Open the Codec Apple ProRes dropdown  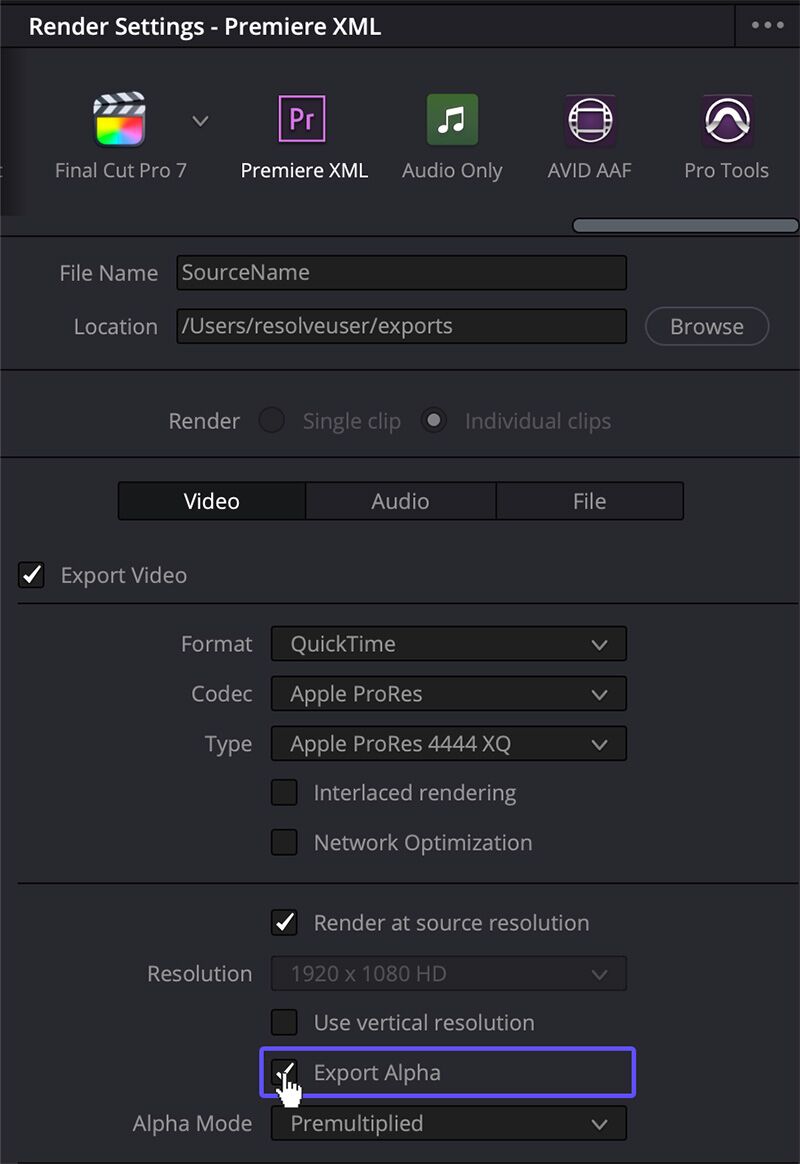point(449,693)
